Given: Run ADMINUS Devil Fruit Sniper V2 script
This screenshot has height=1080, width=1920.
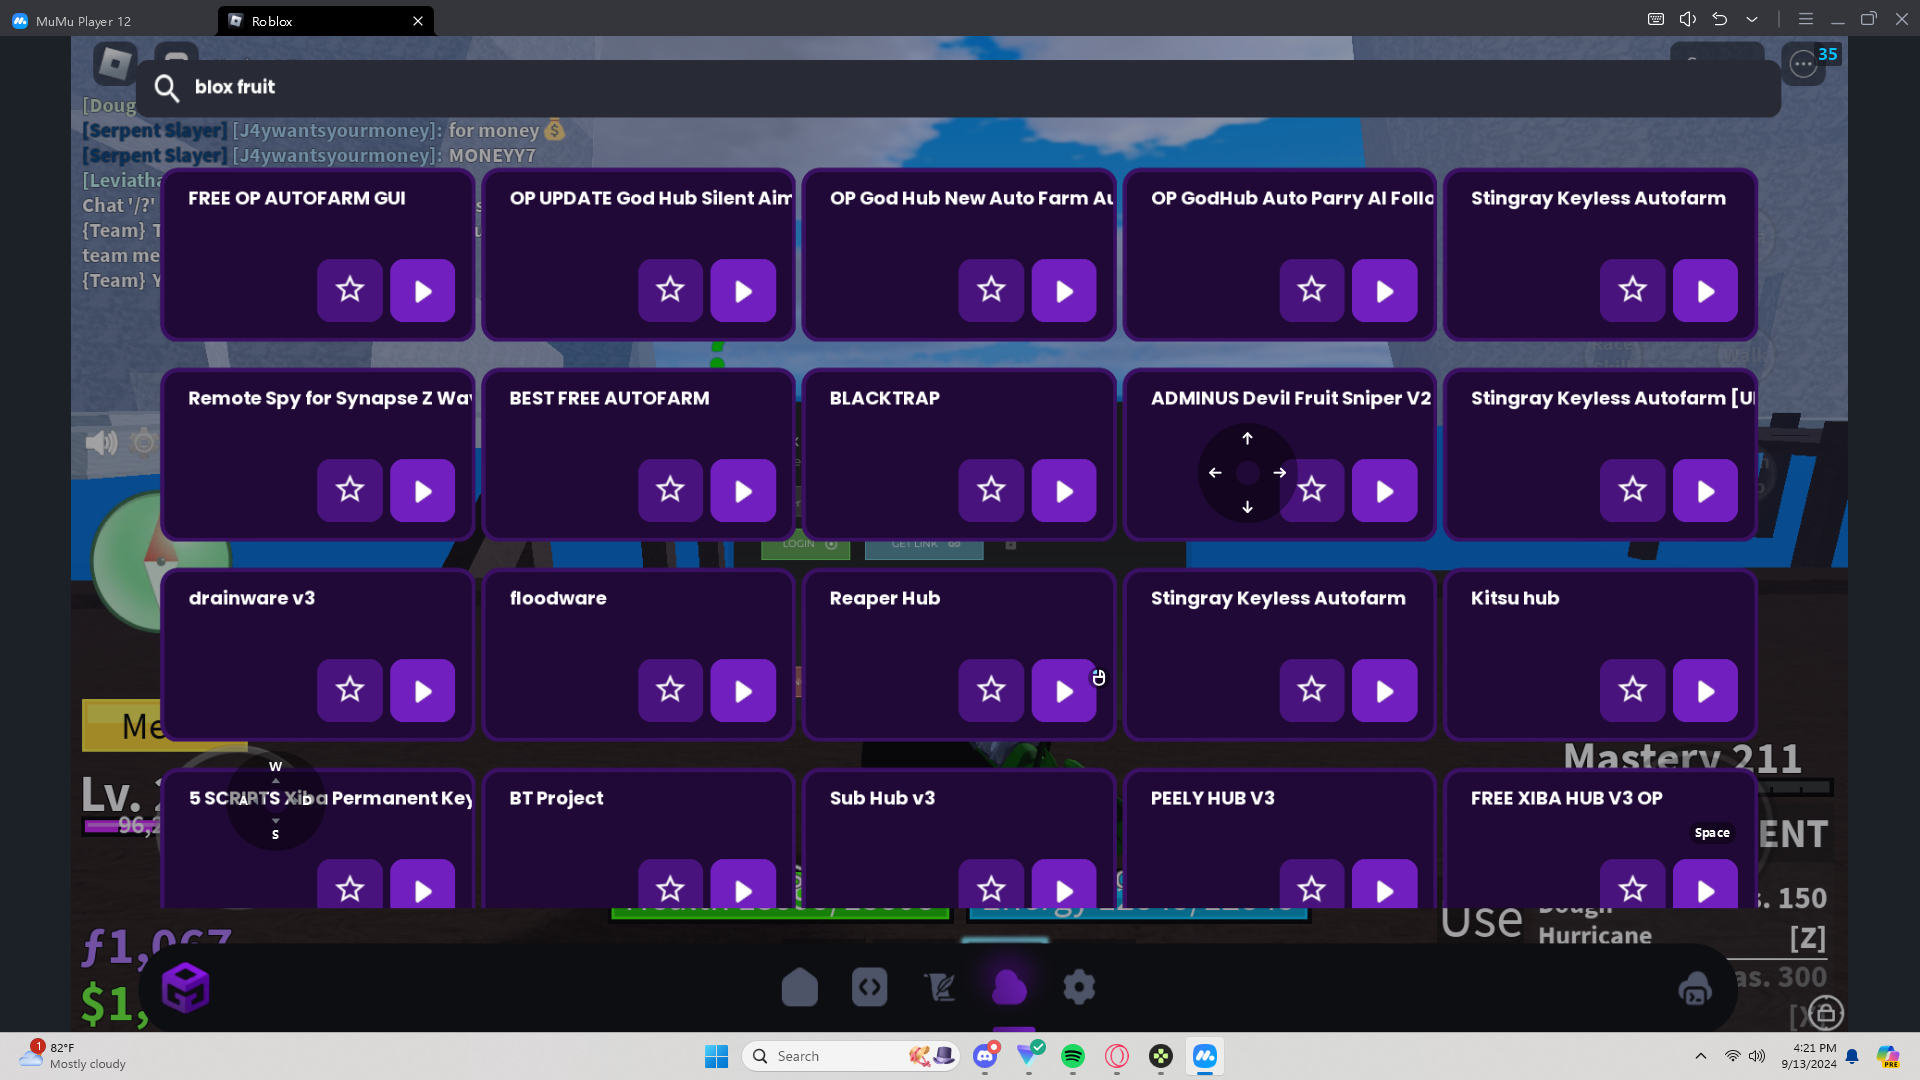Looking at the screenshot, I should tap(1385, 491).
